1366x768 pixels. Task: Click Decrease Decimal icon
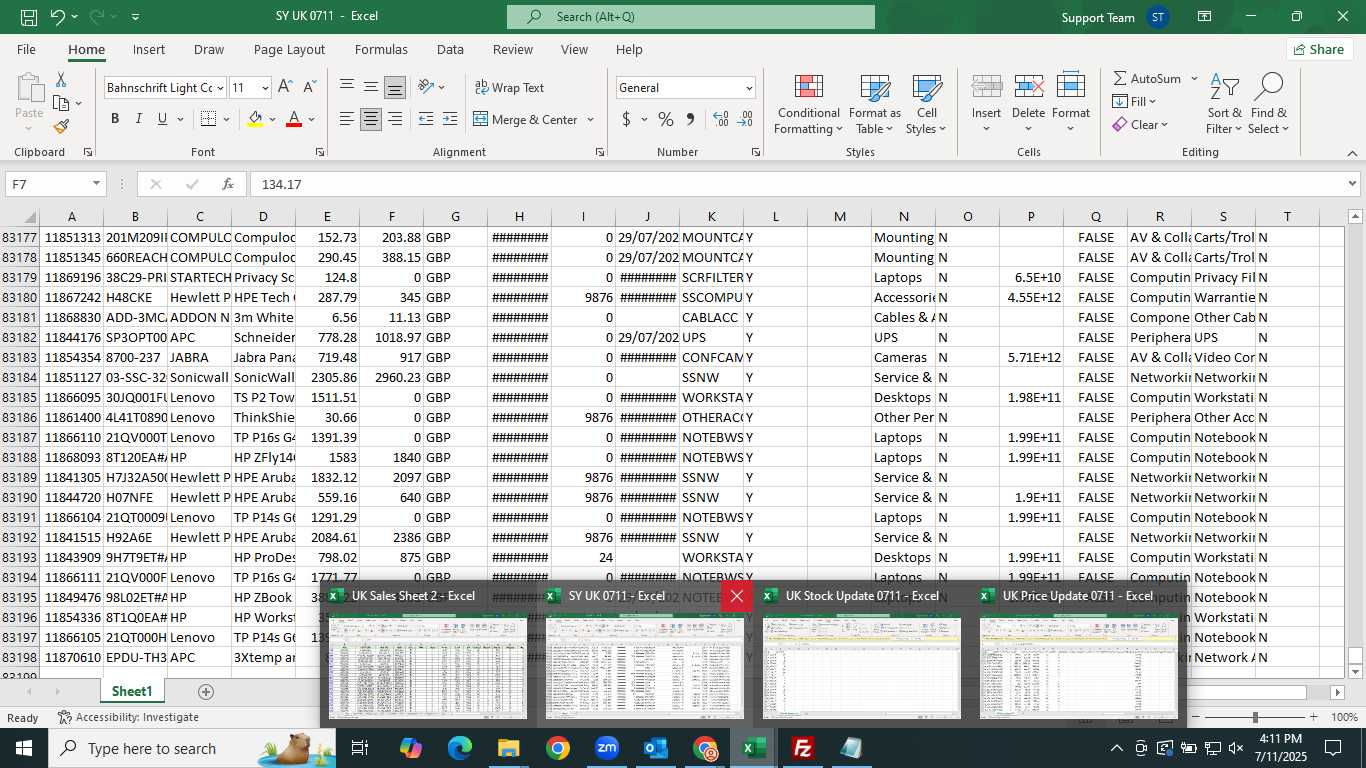click(745, 119)
